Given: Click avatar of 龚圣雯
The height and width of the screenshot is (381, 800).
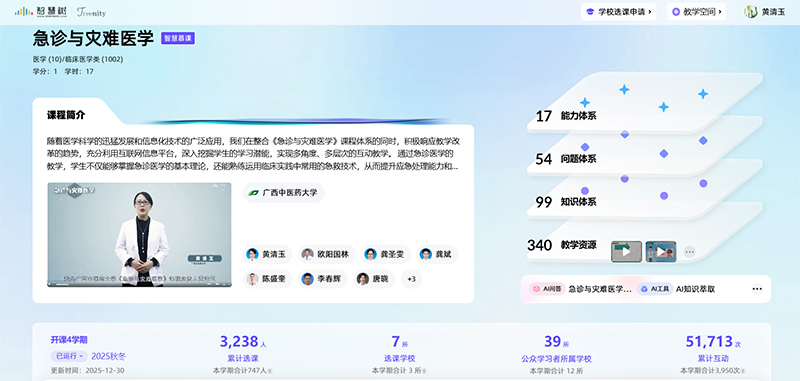Looking at the screenshot, I should pyautogui.click(x=370, y=254).
